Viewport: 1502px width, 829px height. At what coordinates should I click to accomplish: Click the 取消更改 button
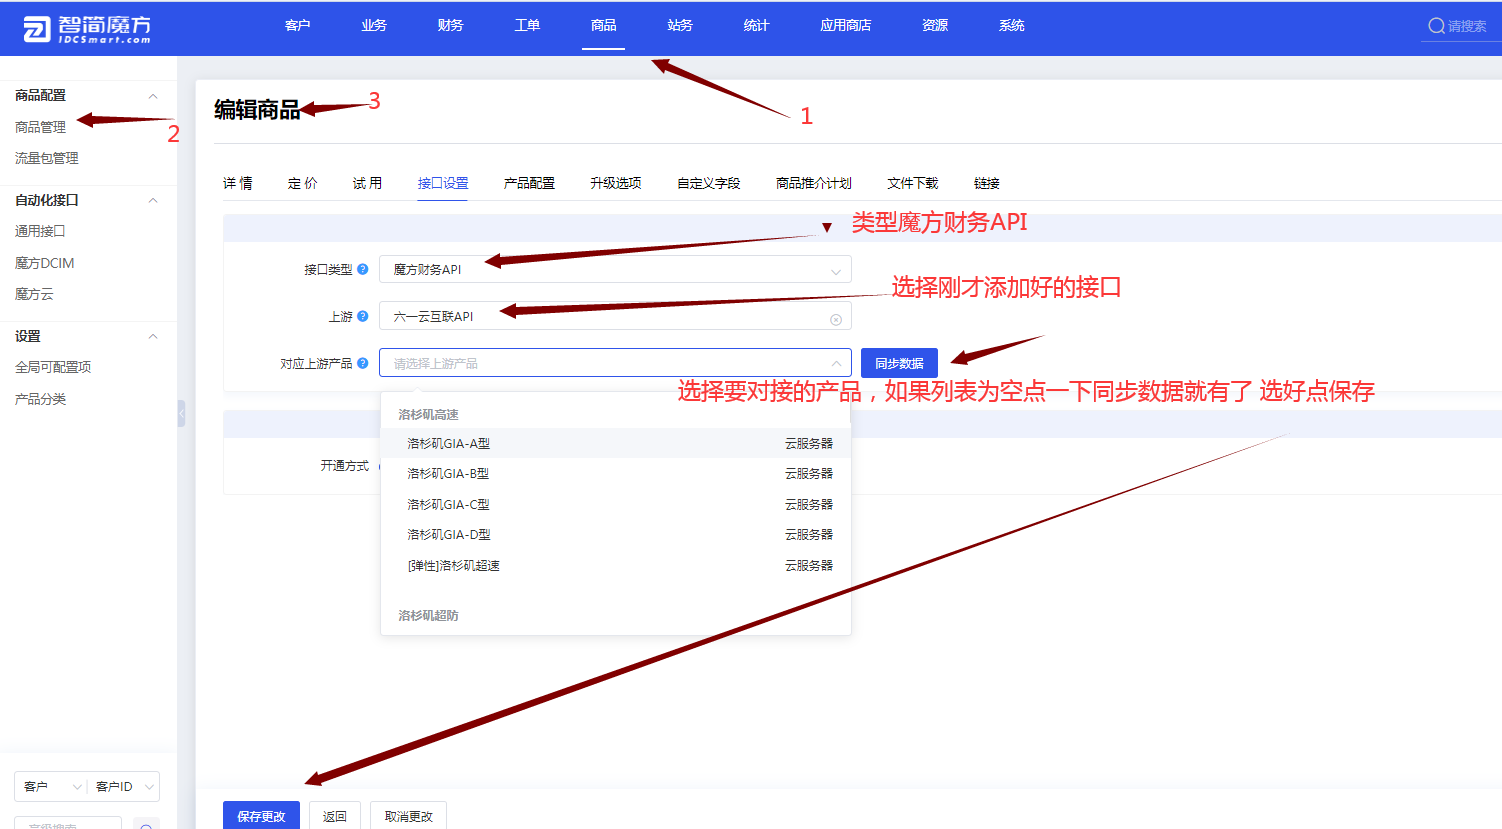[x=409, y=815]
